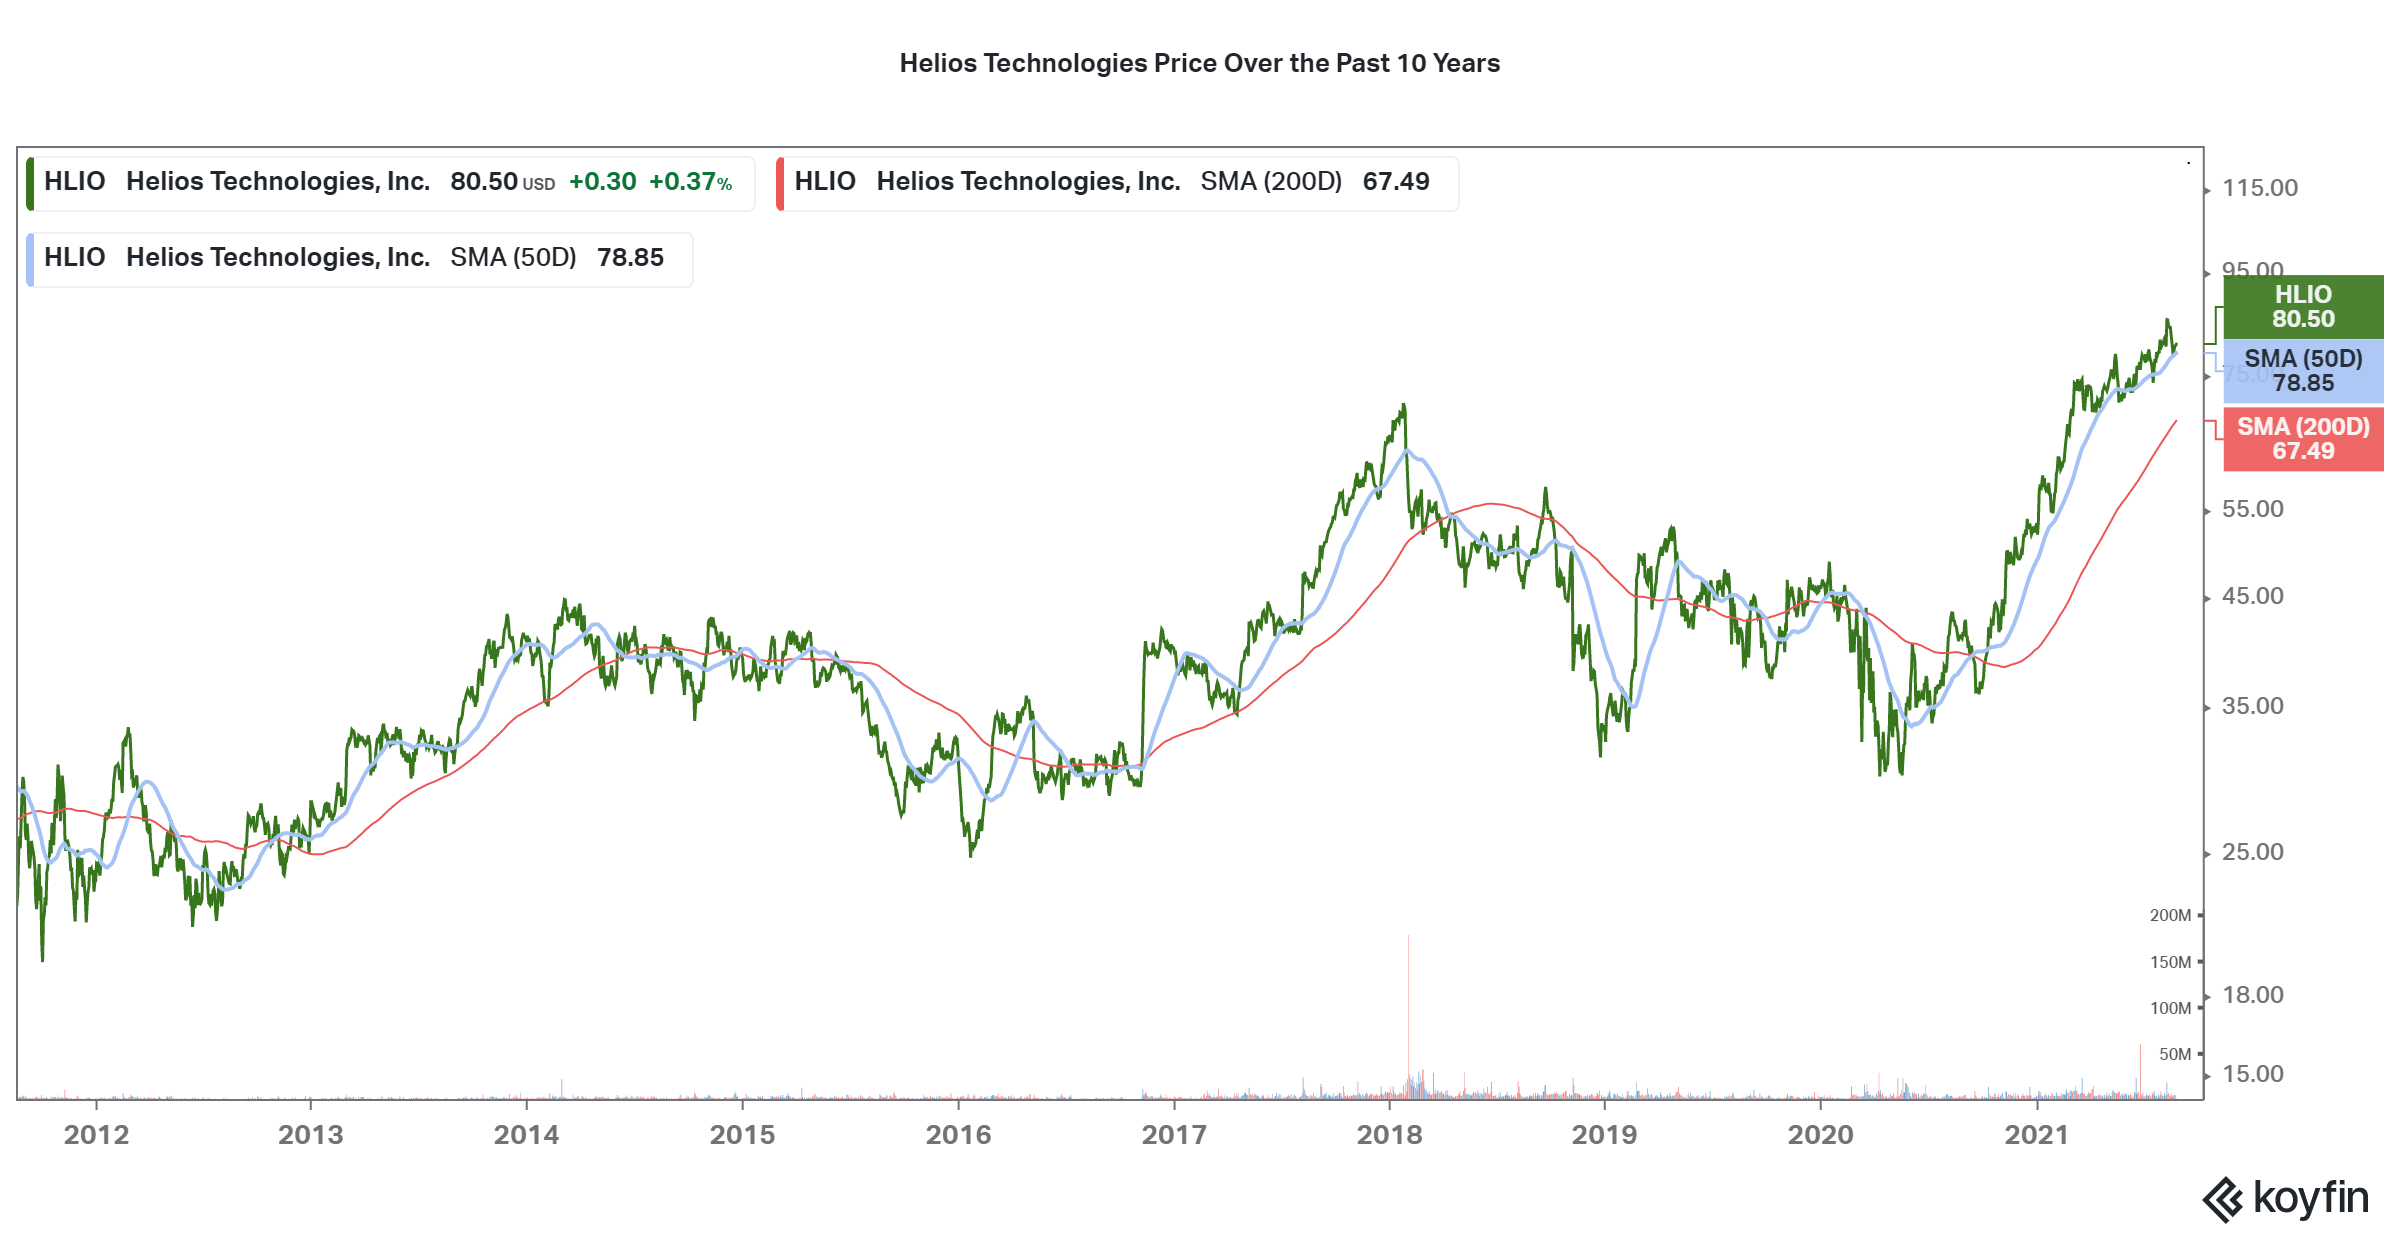Click the tall 2018 volume spike bar
Image resolution: width=2400 pixels, height=1240 pixels.
click(1408, 1015)
